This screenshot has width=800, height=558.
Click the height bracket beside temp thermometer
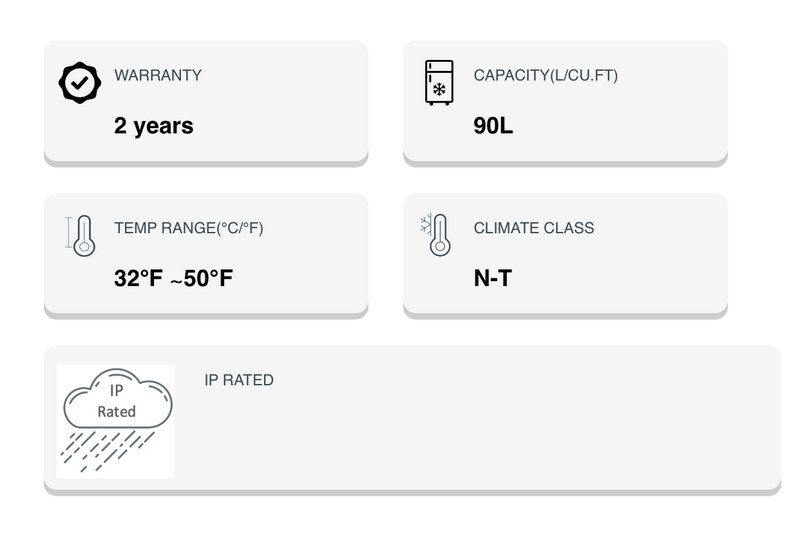tap(68, 234)
